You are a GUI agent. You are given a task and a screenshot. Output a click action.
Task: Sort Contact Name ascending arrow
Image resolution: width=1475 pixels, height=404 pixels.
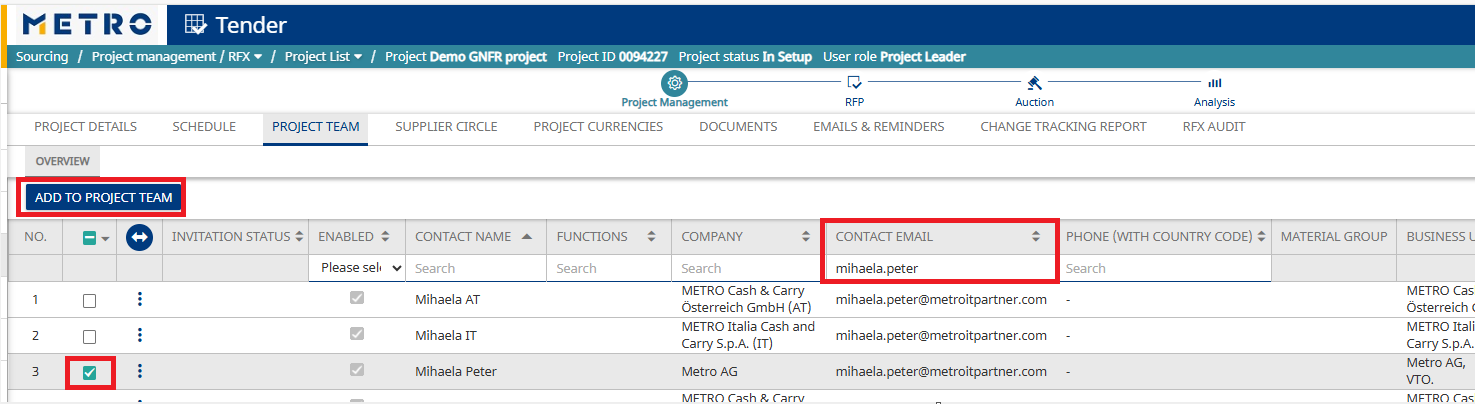click(527, 237)
